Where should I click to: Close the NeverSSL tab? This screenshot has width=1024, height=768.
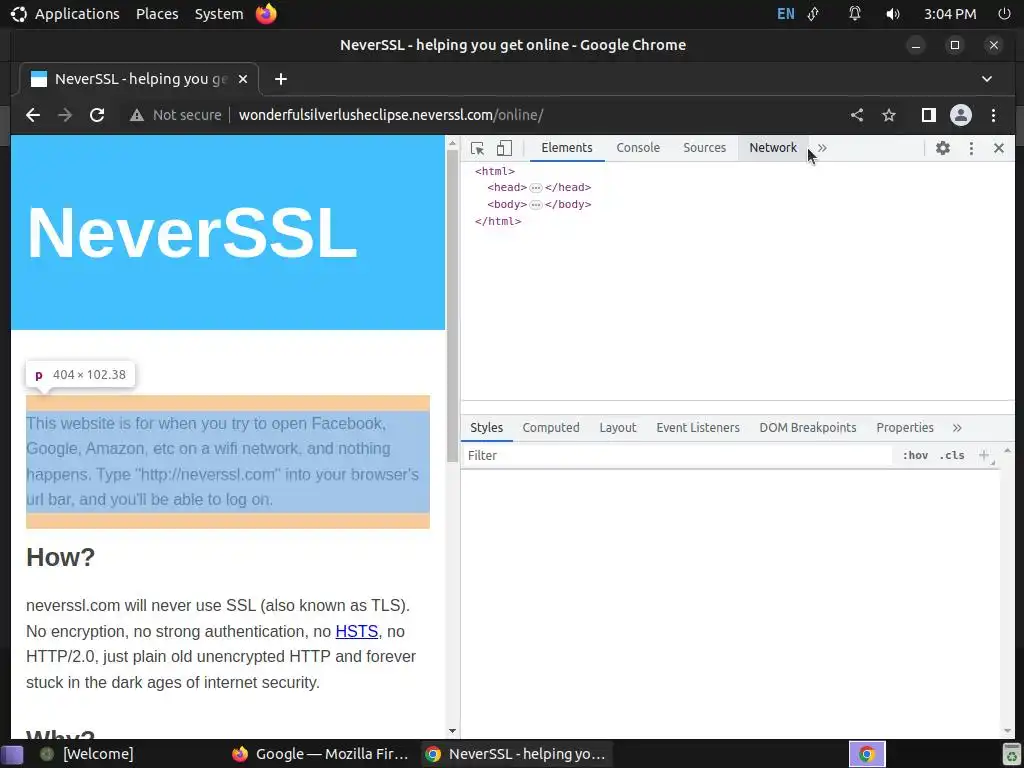point(243,79)
